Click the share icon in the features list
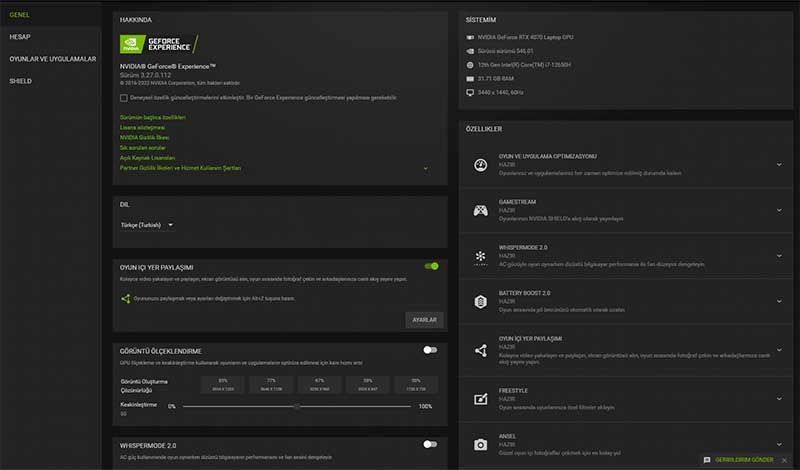The width and height of the screenshot is (800, 470). [x=481, y=350]
